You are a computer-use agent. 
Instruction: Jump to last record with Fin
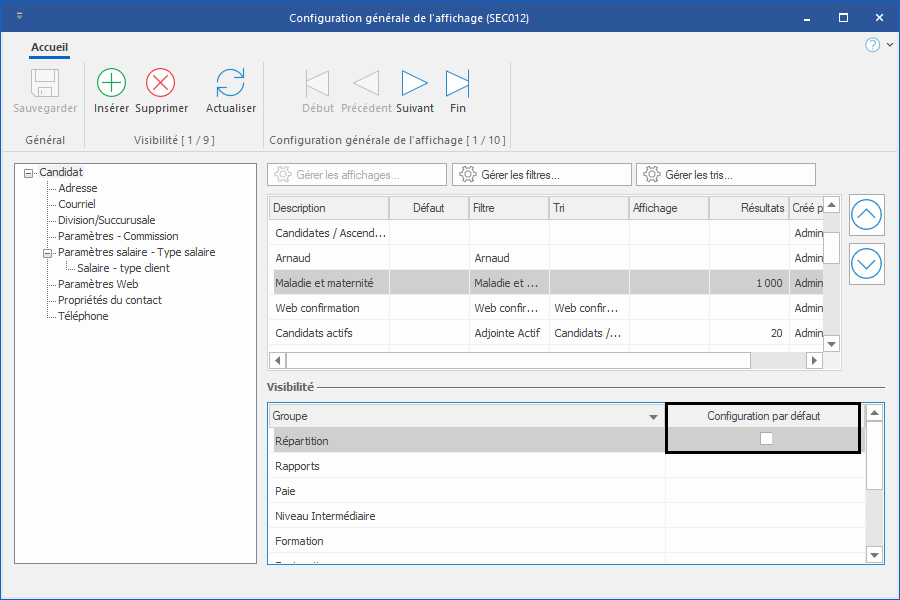[x=457, y=82]
